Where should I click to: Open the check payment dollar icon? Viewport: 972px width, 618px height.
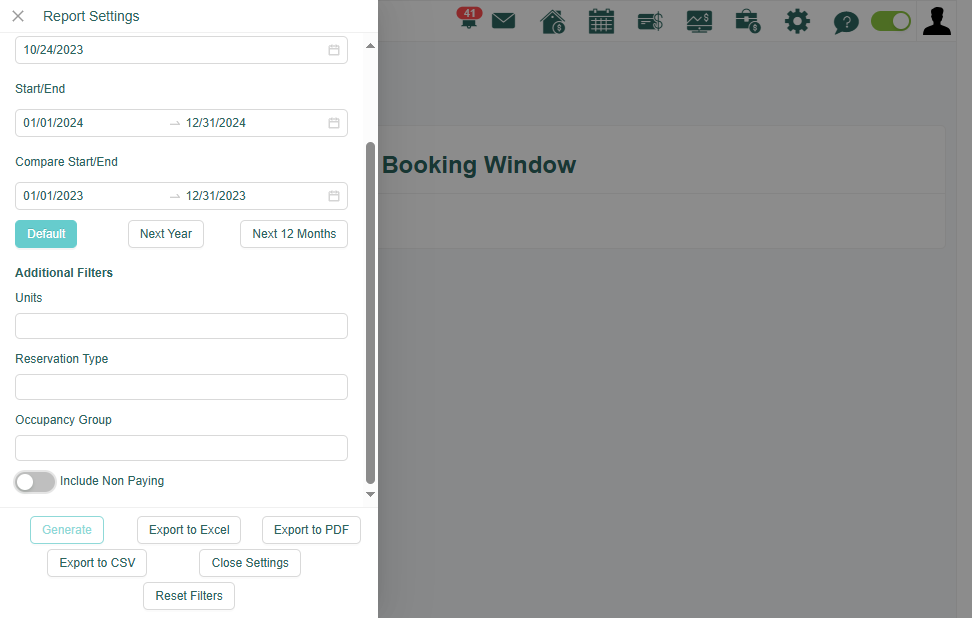(650, 22)
